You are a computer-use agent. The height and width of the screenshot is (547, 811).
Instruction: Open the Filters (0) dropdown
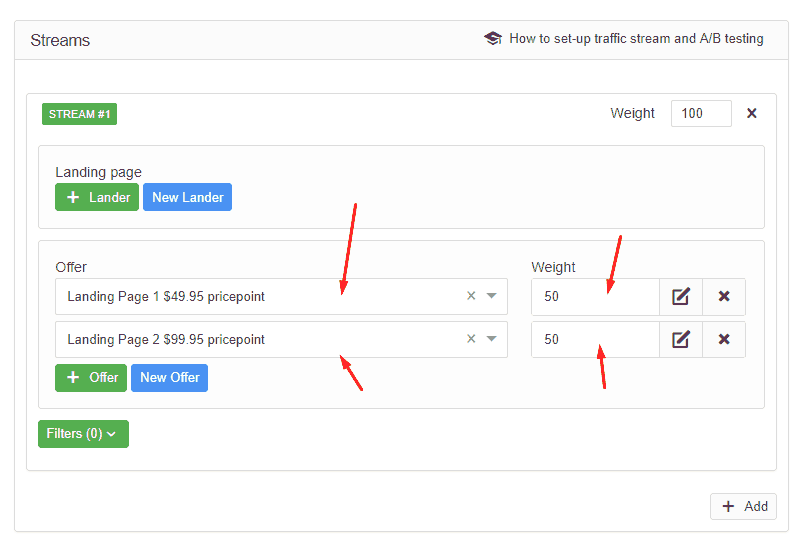pos(83,434)
